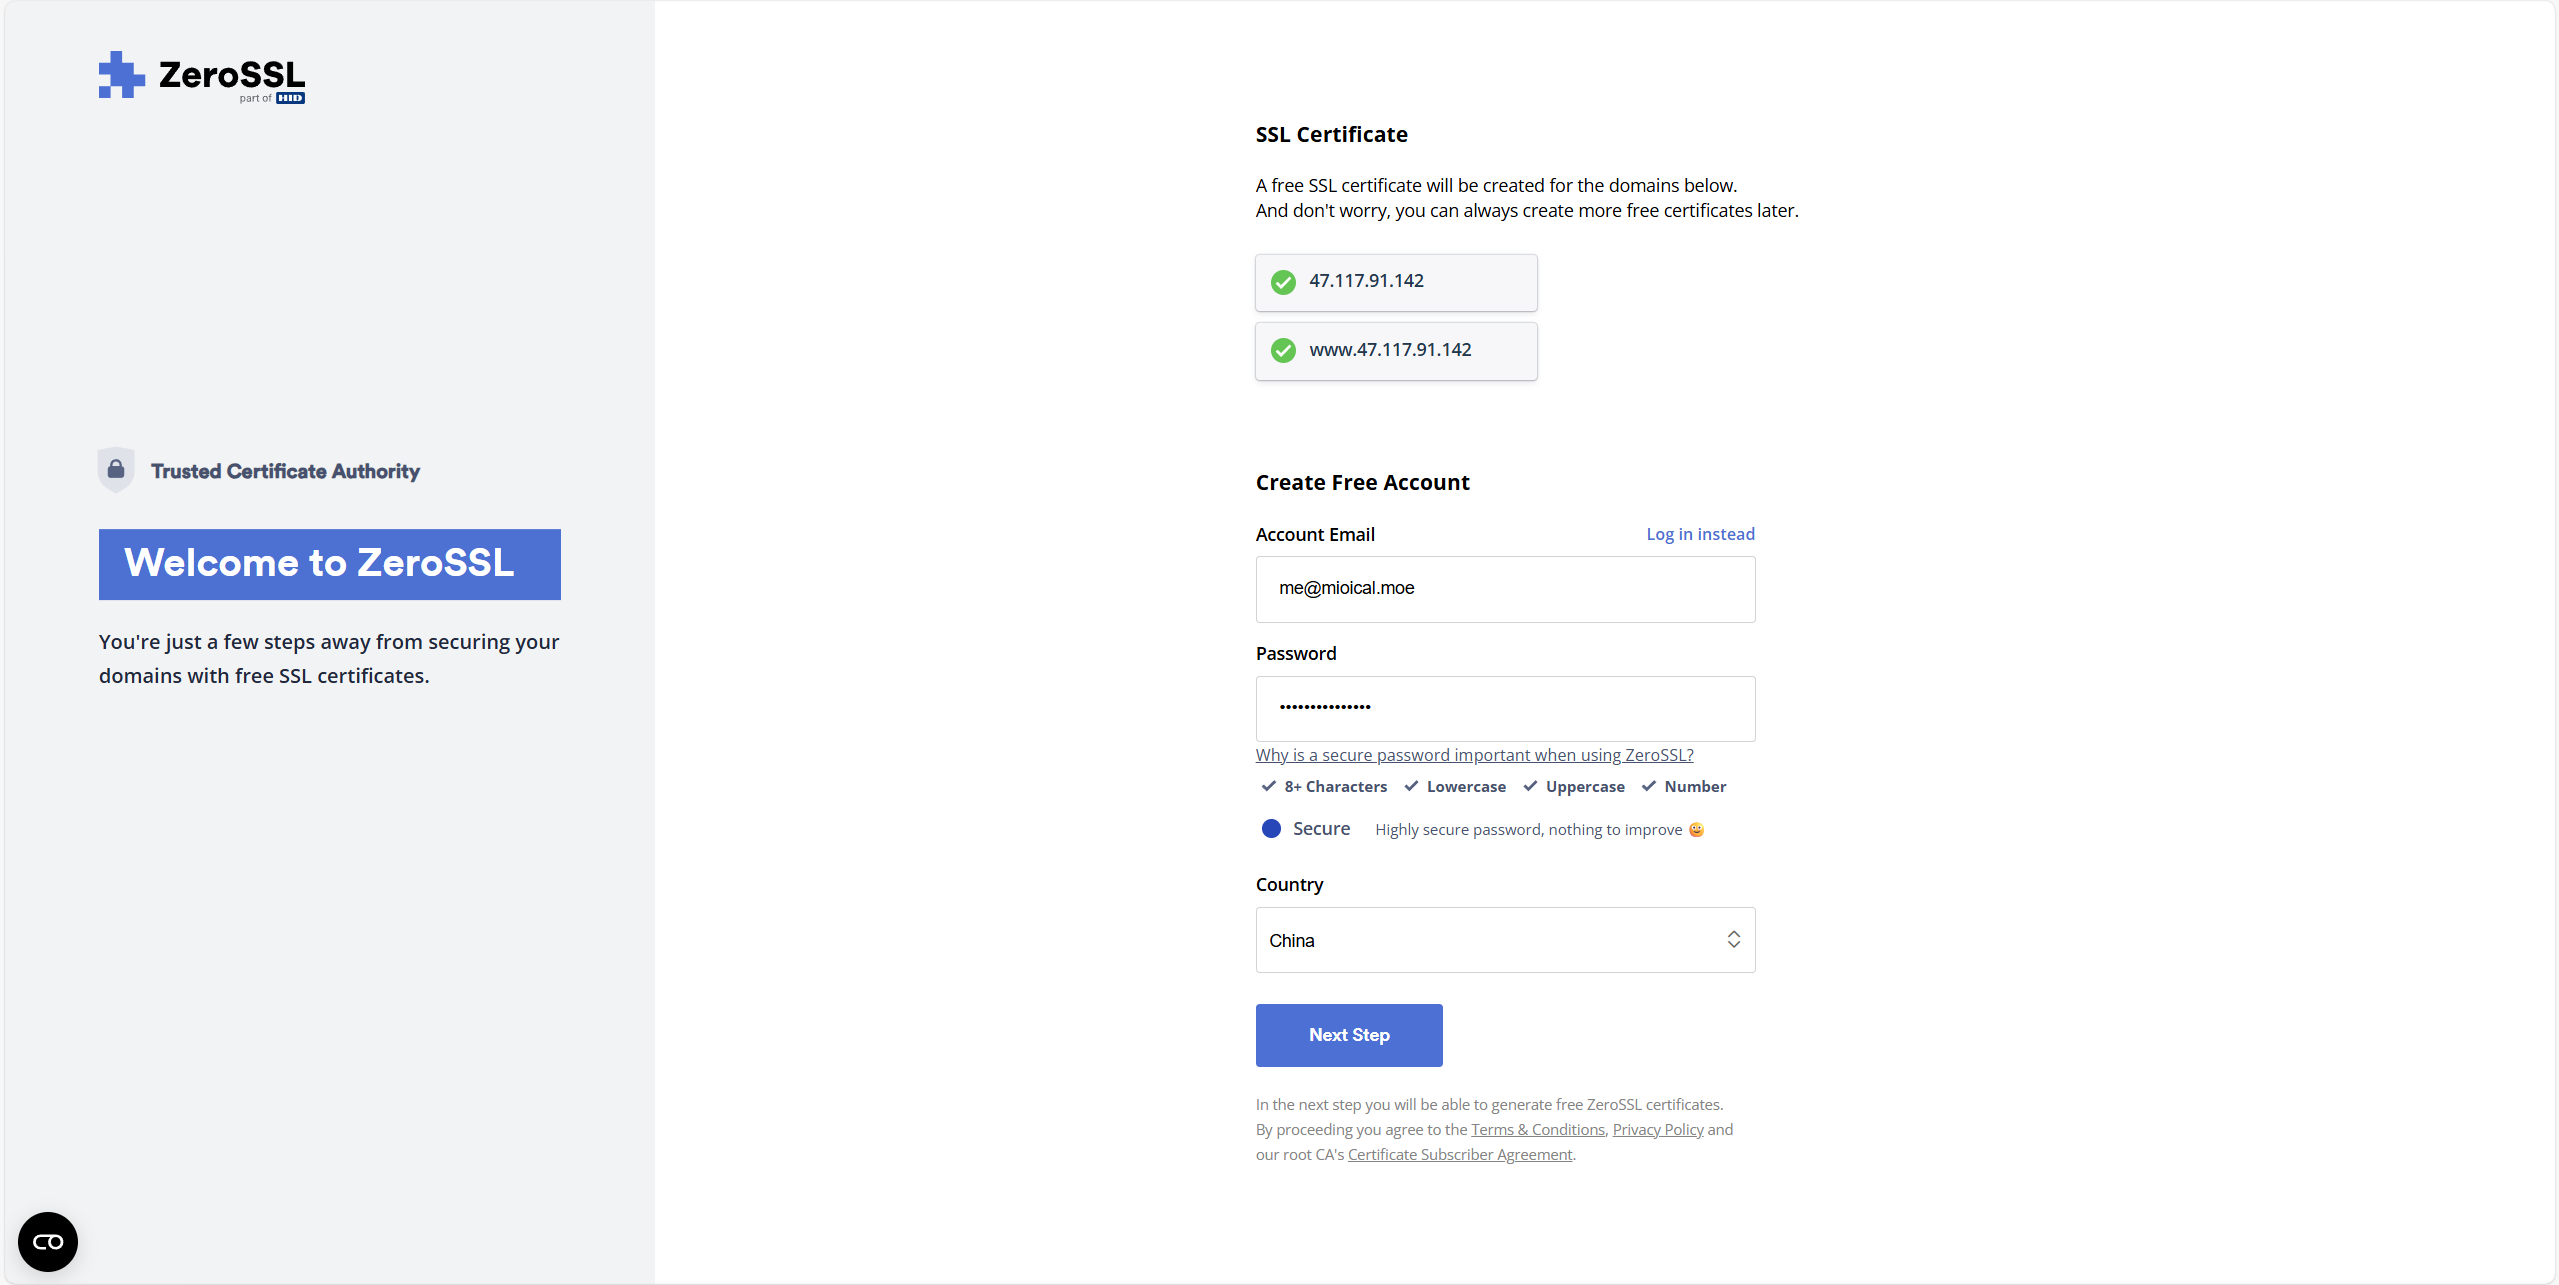Viewport: 2559px width, 1285px height.
Task: Click the Log in instead link
Action: 1700,534
